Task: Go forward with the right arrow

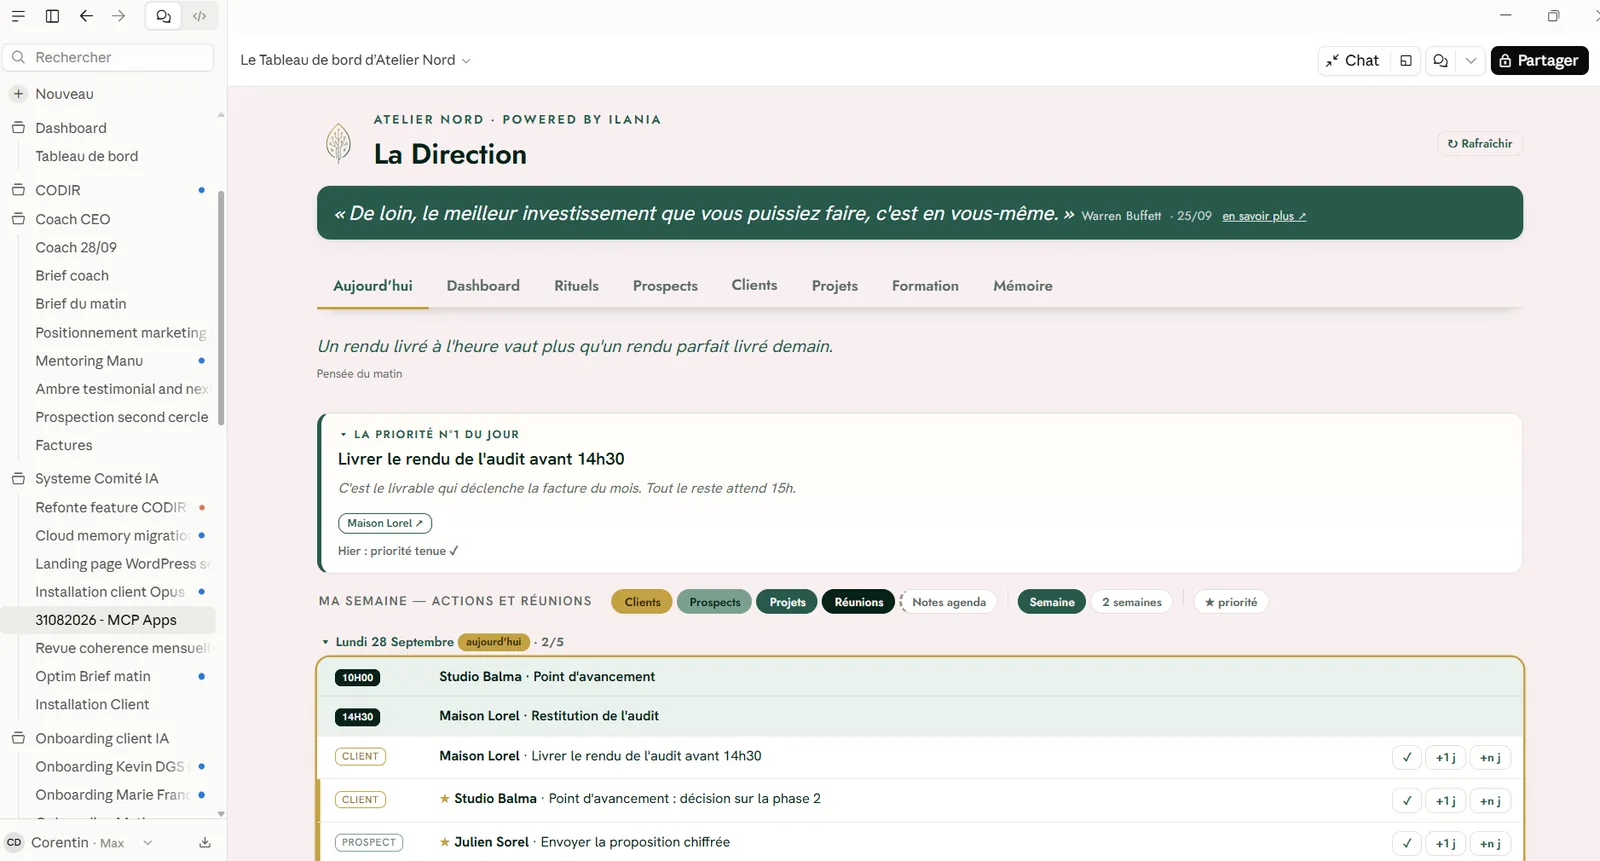Action: click(119, 16)
